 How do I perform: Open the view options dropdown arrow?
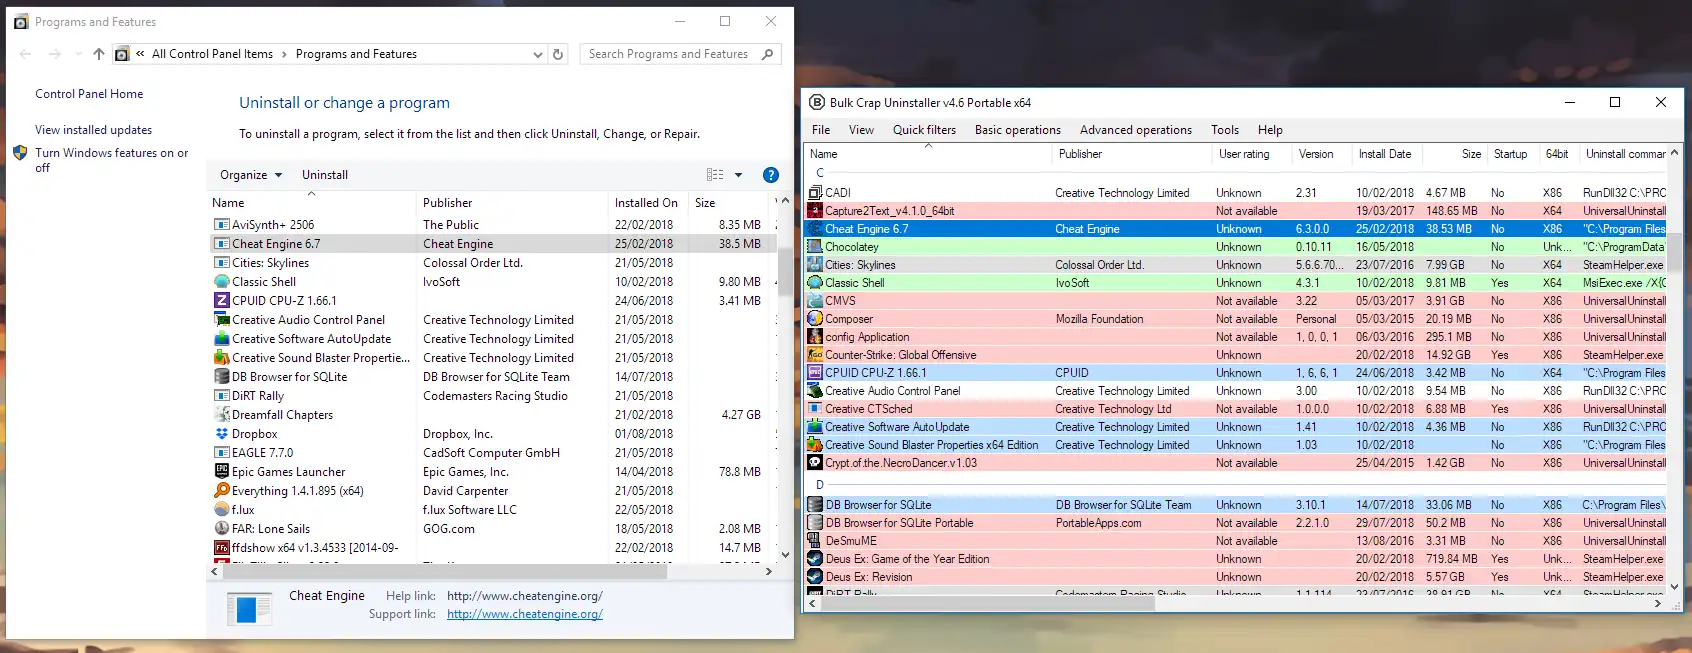pos(739,175)
